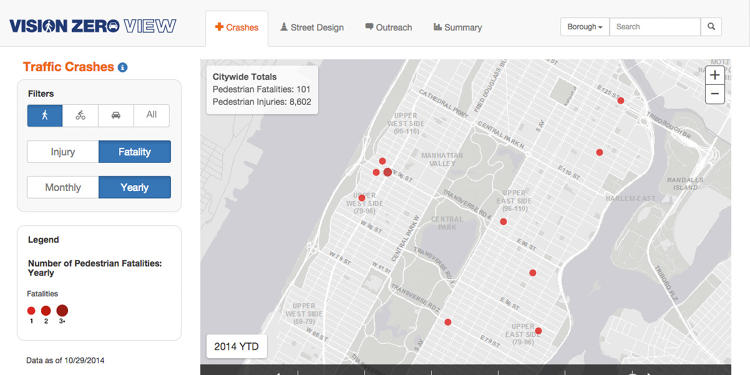750x375 pixels.
Task: Click the Manhattan Valley map label
Action: click(x=441, y=159)
